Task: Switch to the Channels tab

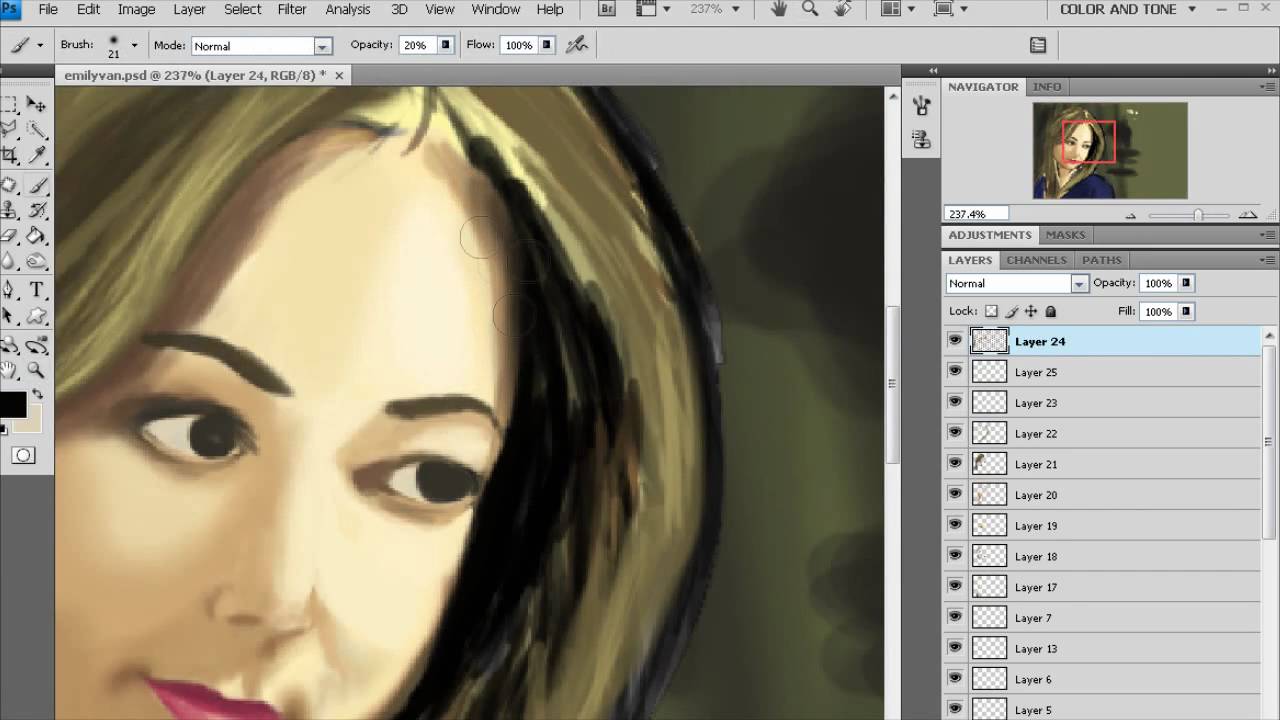Action: 1036,260
